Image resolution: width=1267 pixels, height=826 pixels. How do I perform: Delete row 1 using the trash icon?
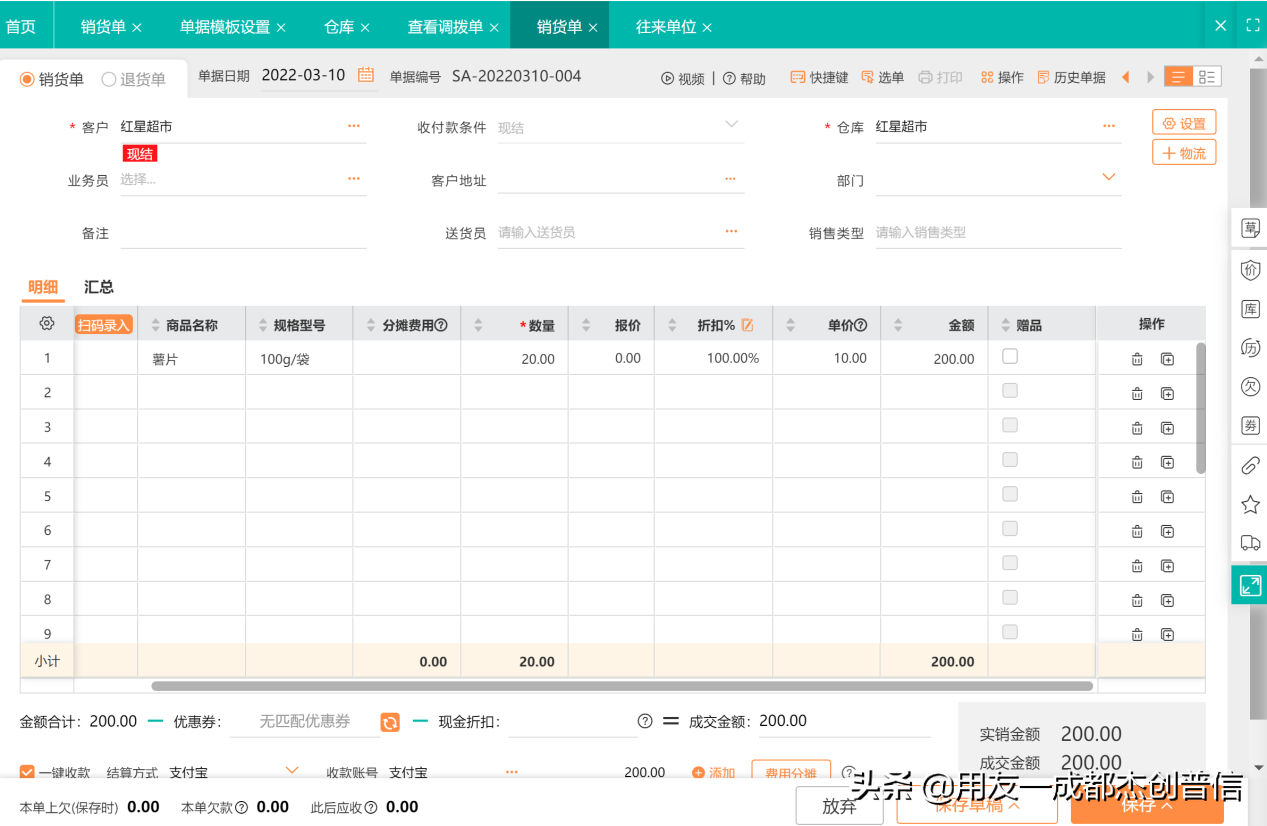click(1137, 358)
